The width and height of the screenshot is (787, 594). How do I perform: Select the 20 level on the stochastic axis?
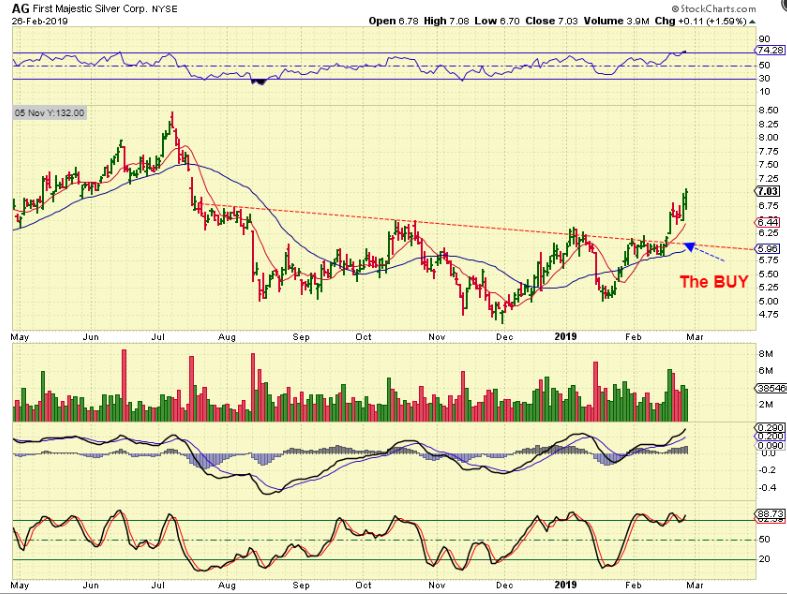point(765,559)
